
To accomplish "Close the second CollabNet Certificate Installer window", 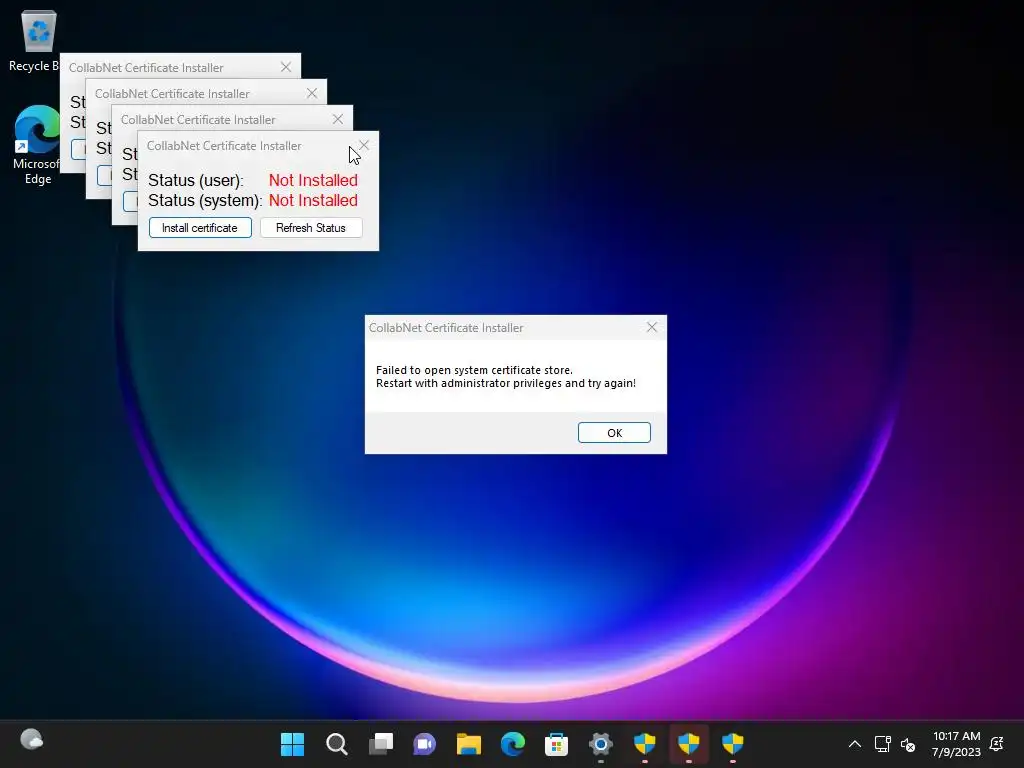I will 312,93.
